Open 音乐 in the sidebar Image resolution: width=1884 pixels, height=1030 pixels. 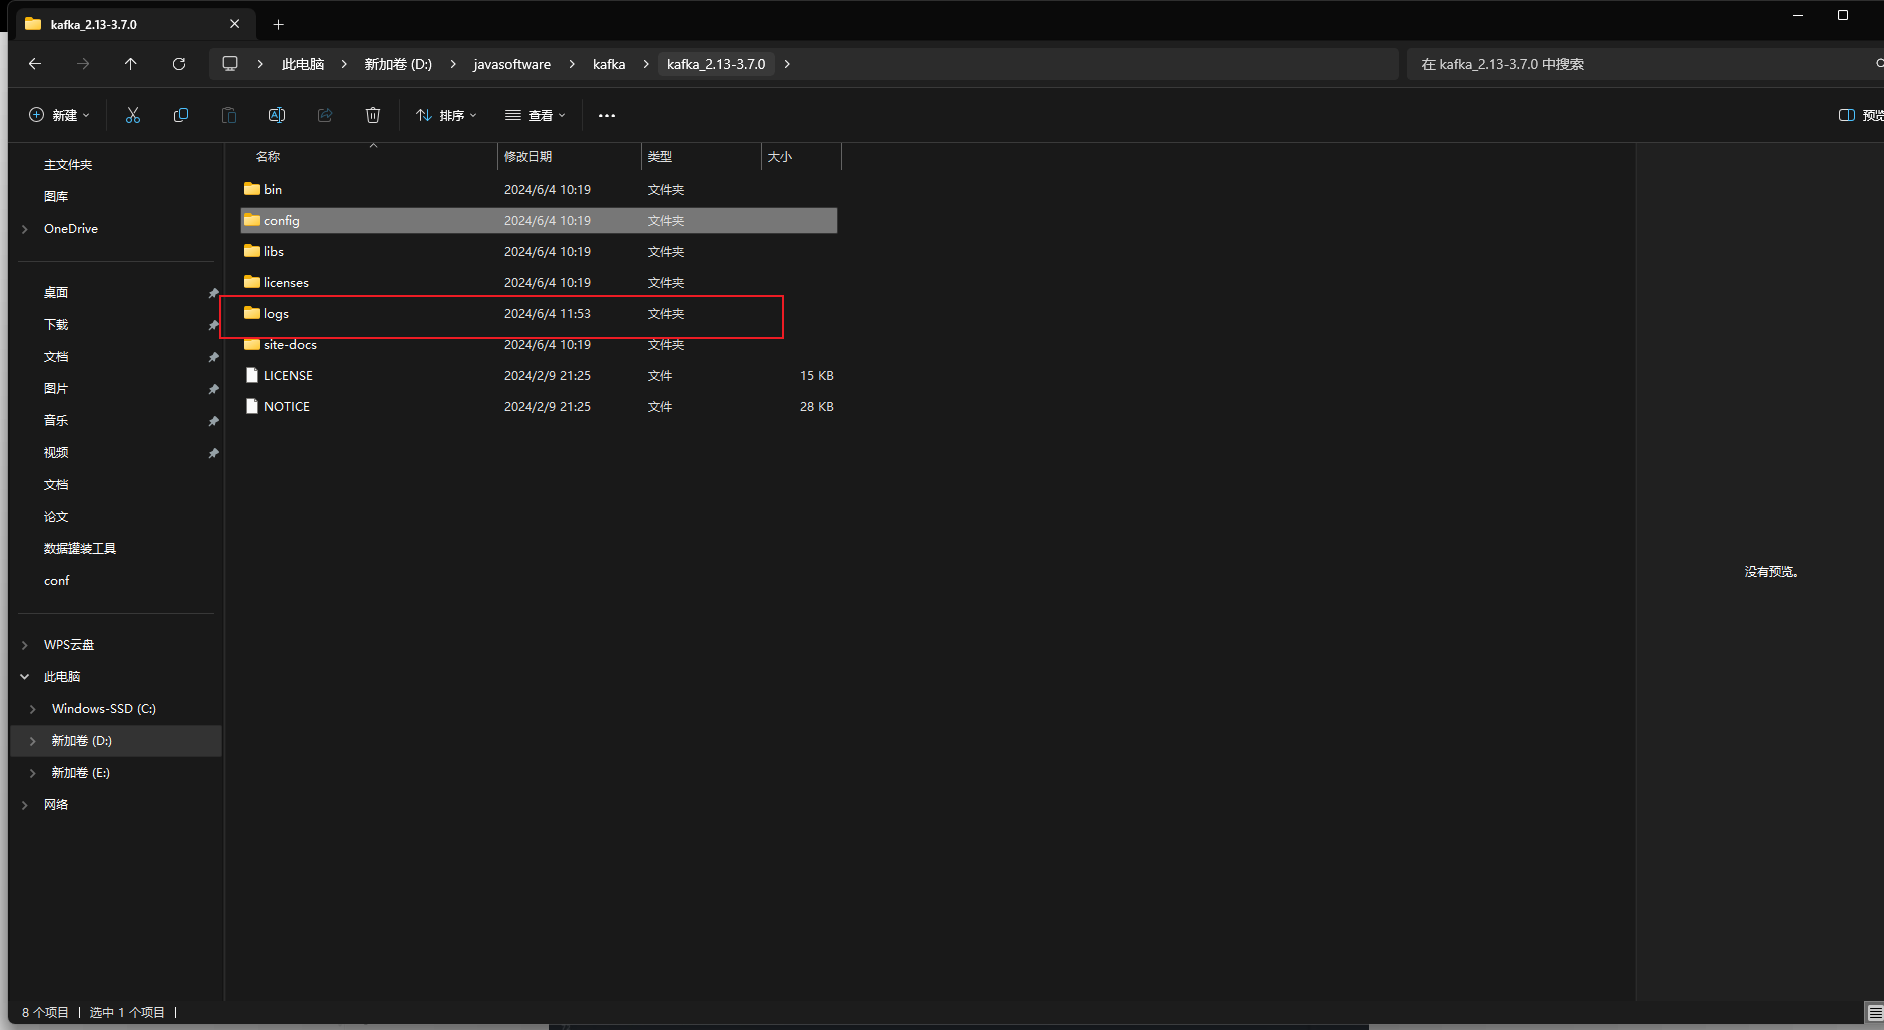click(56, 421)
